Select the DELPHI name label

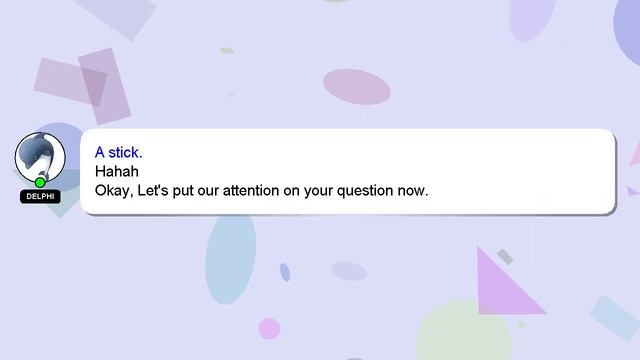(40, 197)
